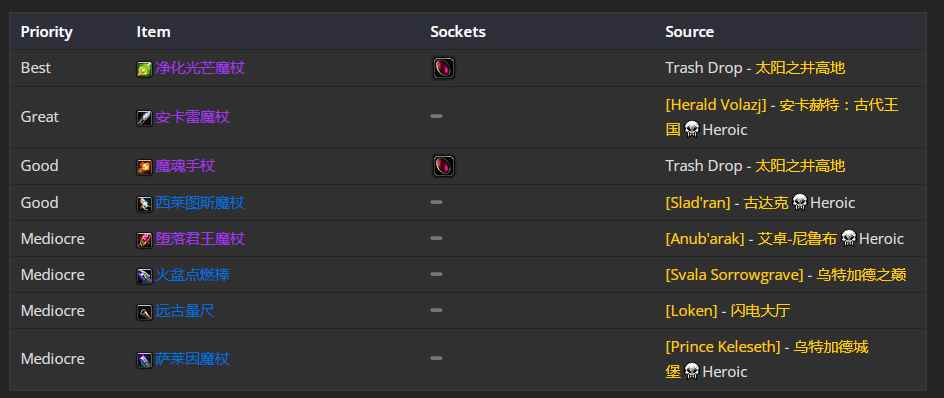This screenshot has height=398, width=944.
Task: Open the [Herald Volazj] boss link
Action: [716, 105]
